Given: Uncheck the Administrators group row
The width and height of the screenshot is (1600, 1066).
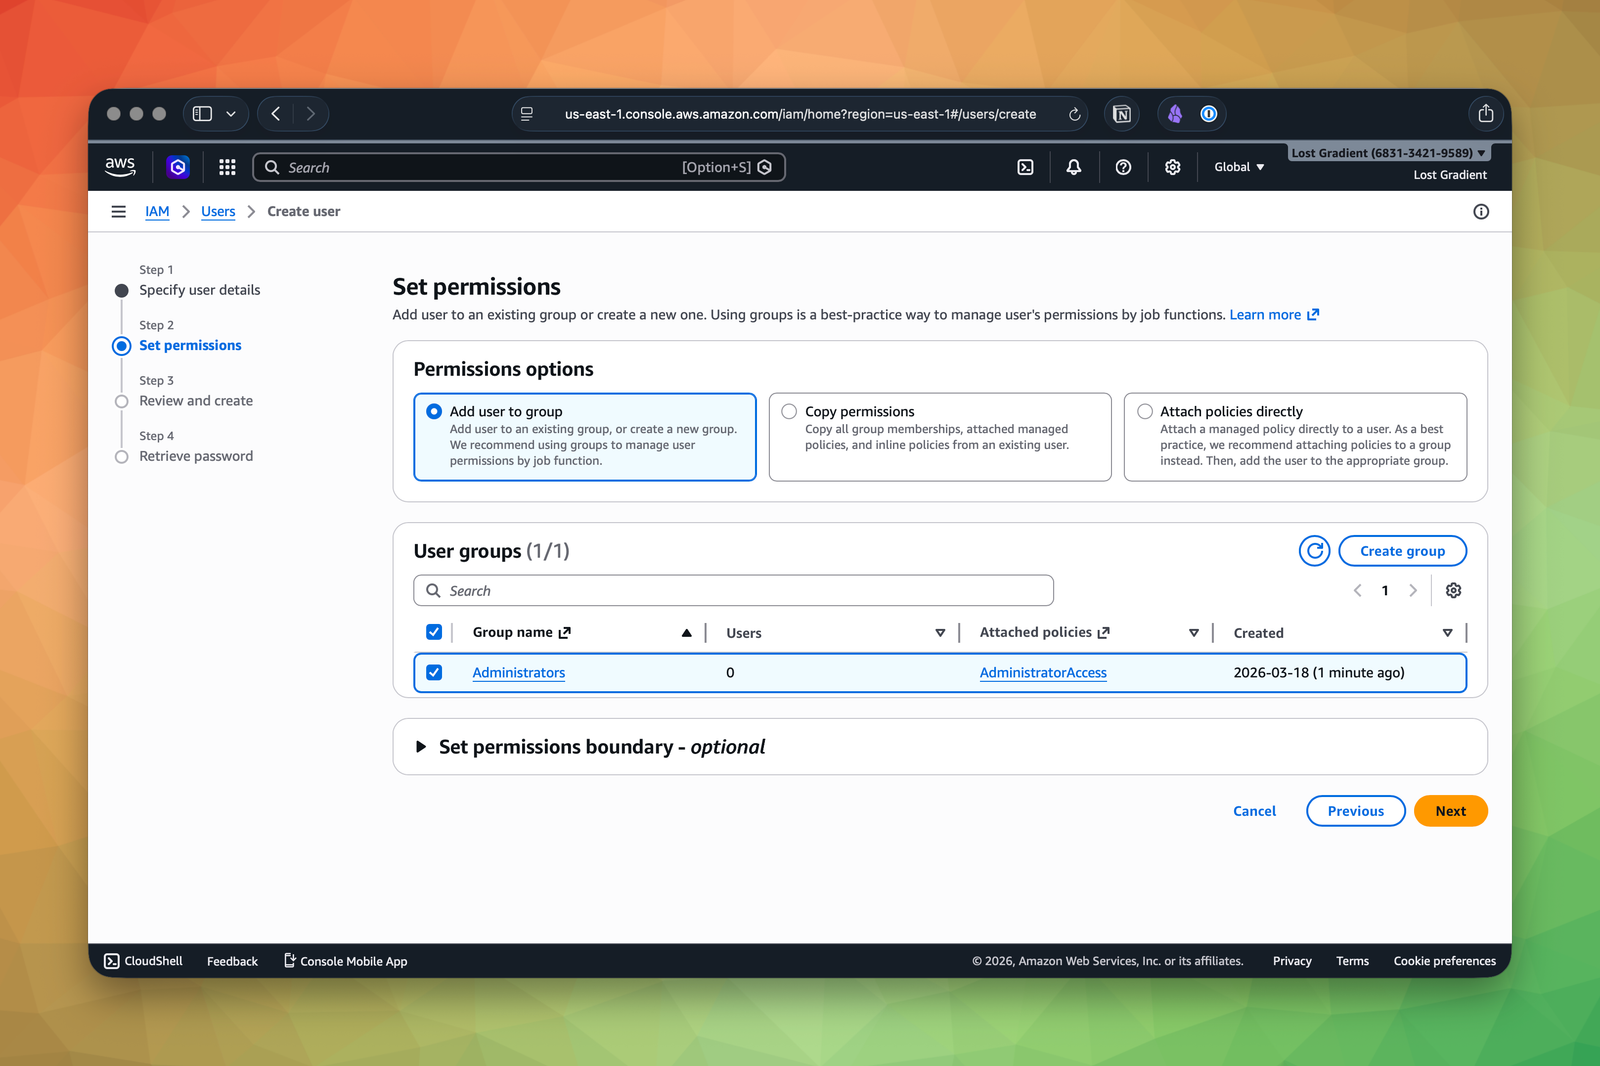Looking at the screenshot, I should [x=434, y=672].
